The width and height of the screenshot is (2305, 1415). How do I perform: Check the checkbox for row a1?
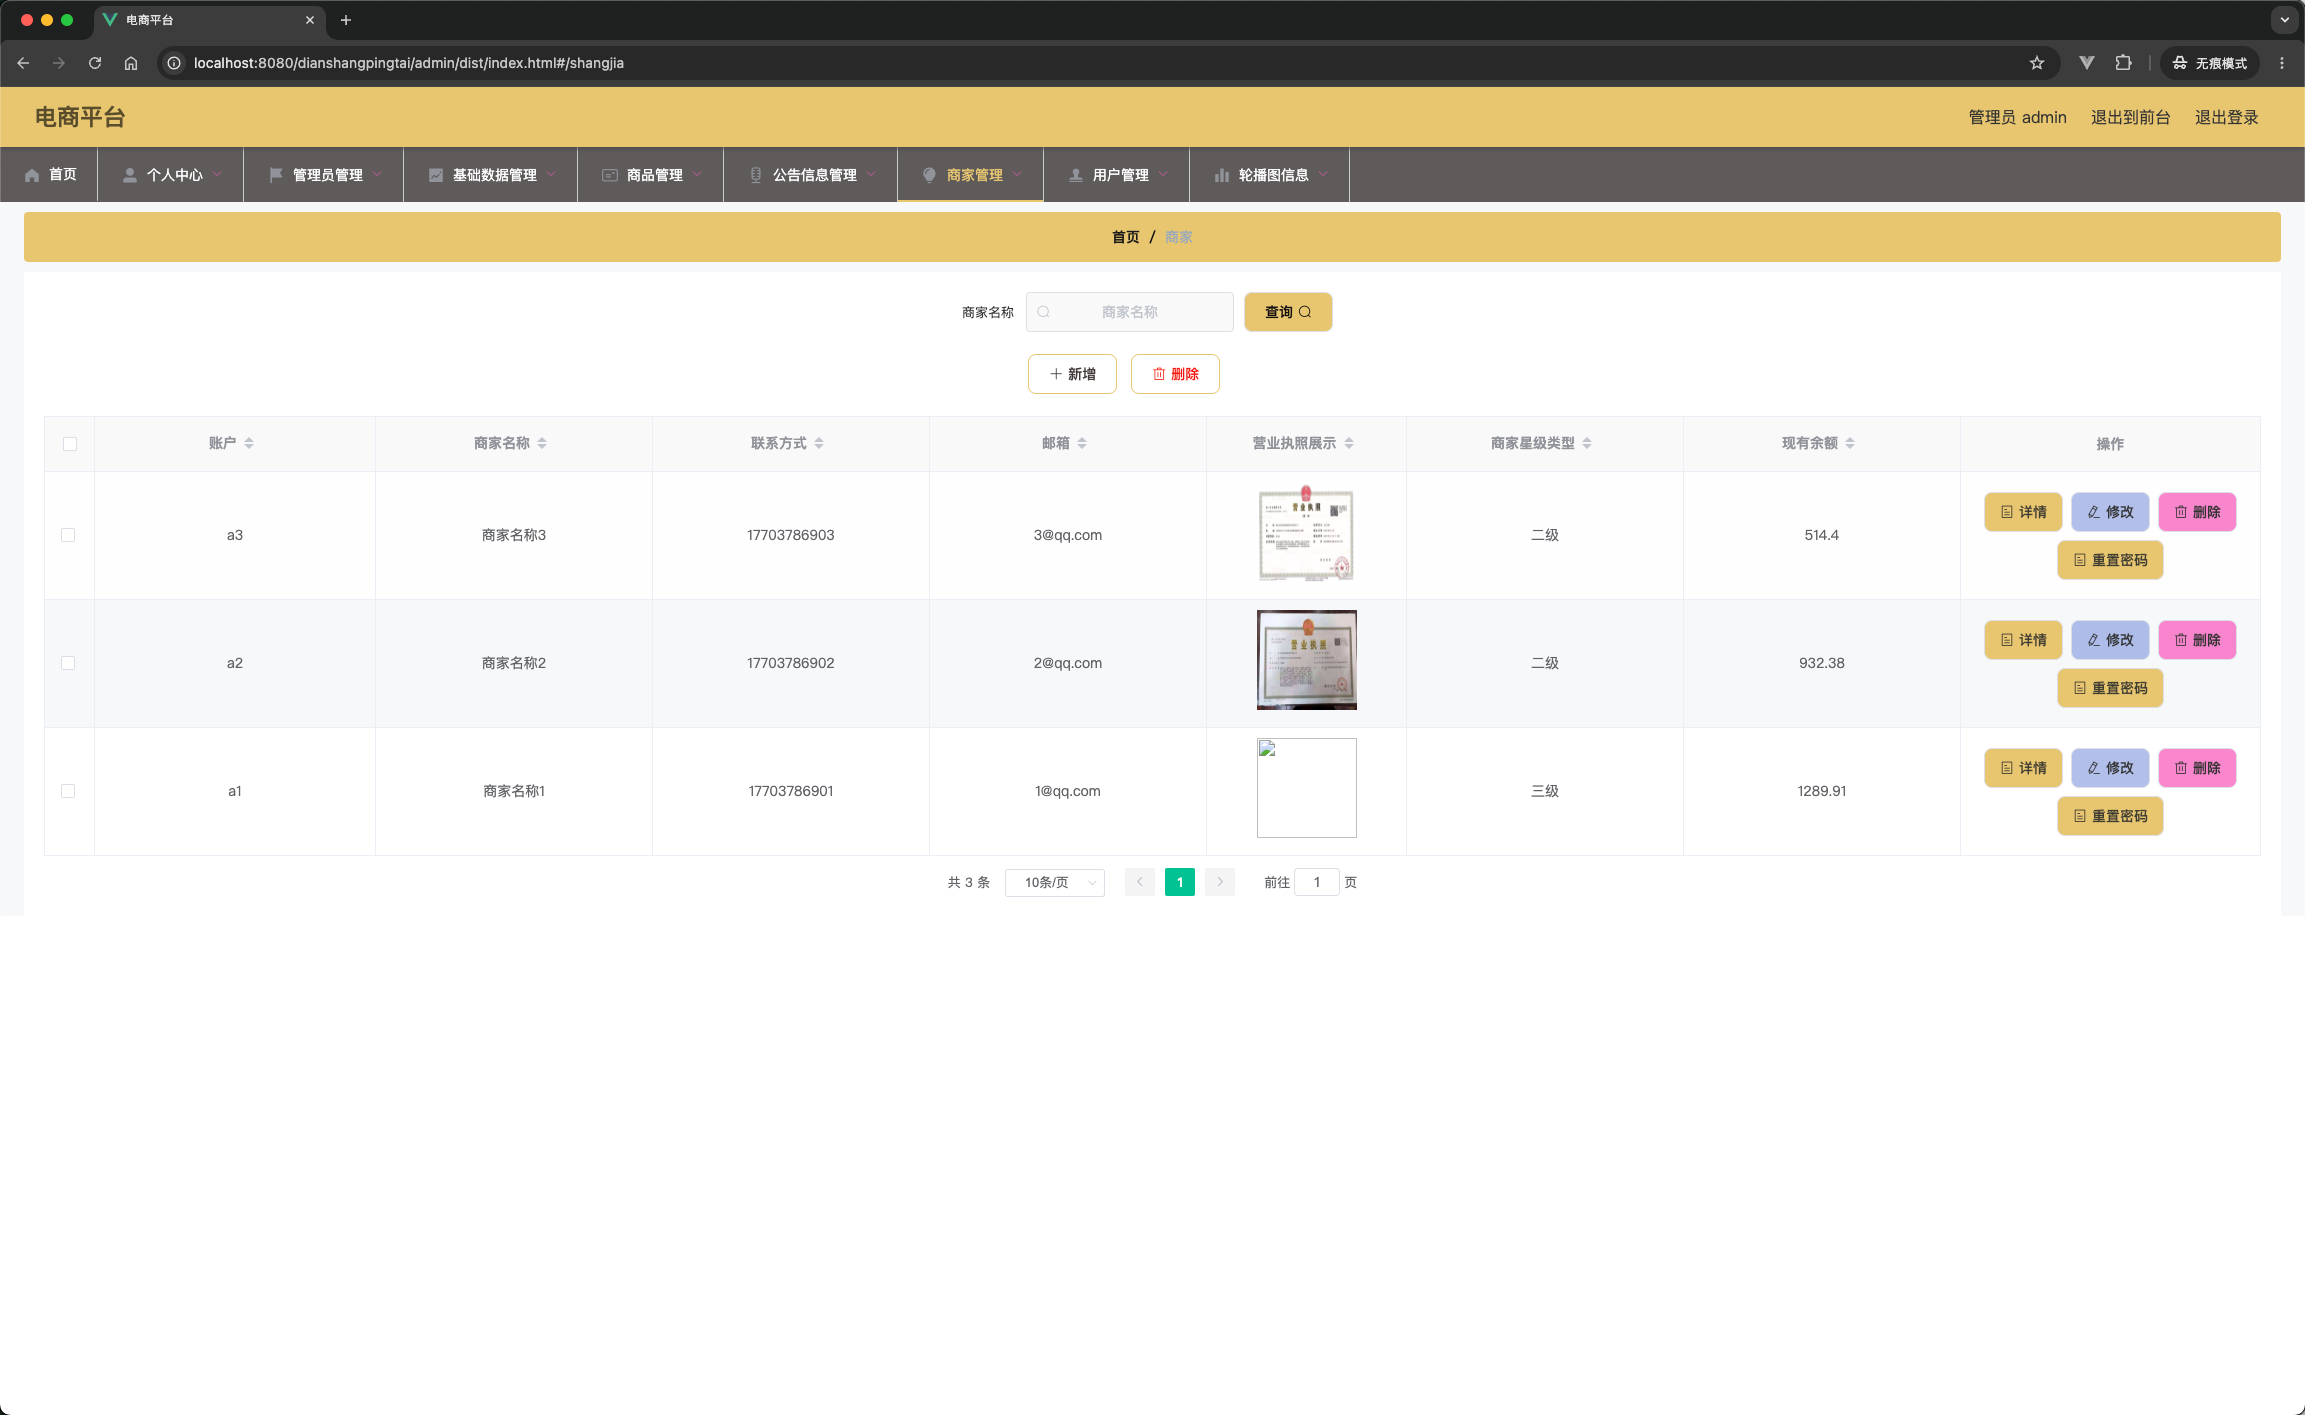point(68,791)
